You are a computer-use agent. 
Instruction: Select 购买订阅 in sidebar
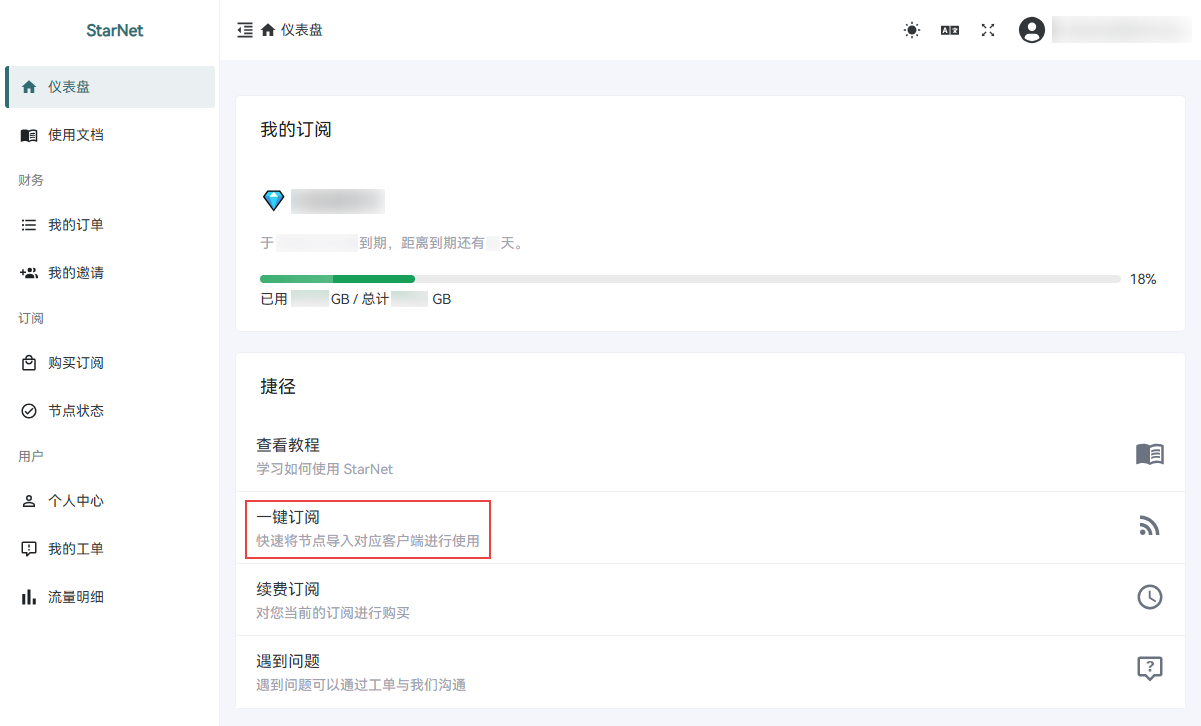pos(76,363)
